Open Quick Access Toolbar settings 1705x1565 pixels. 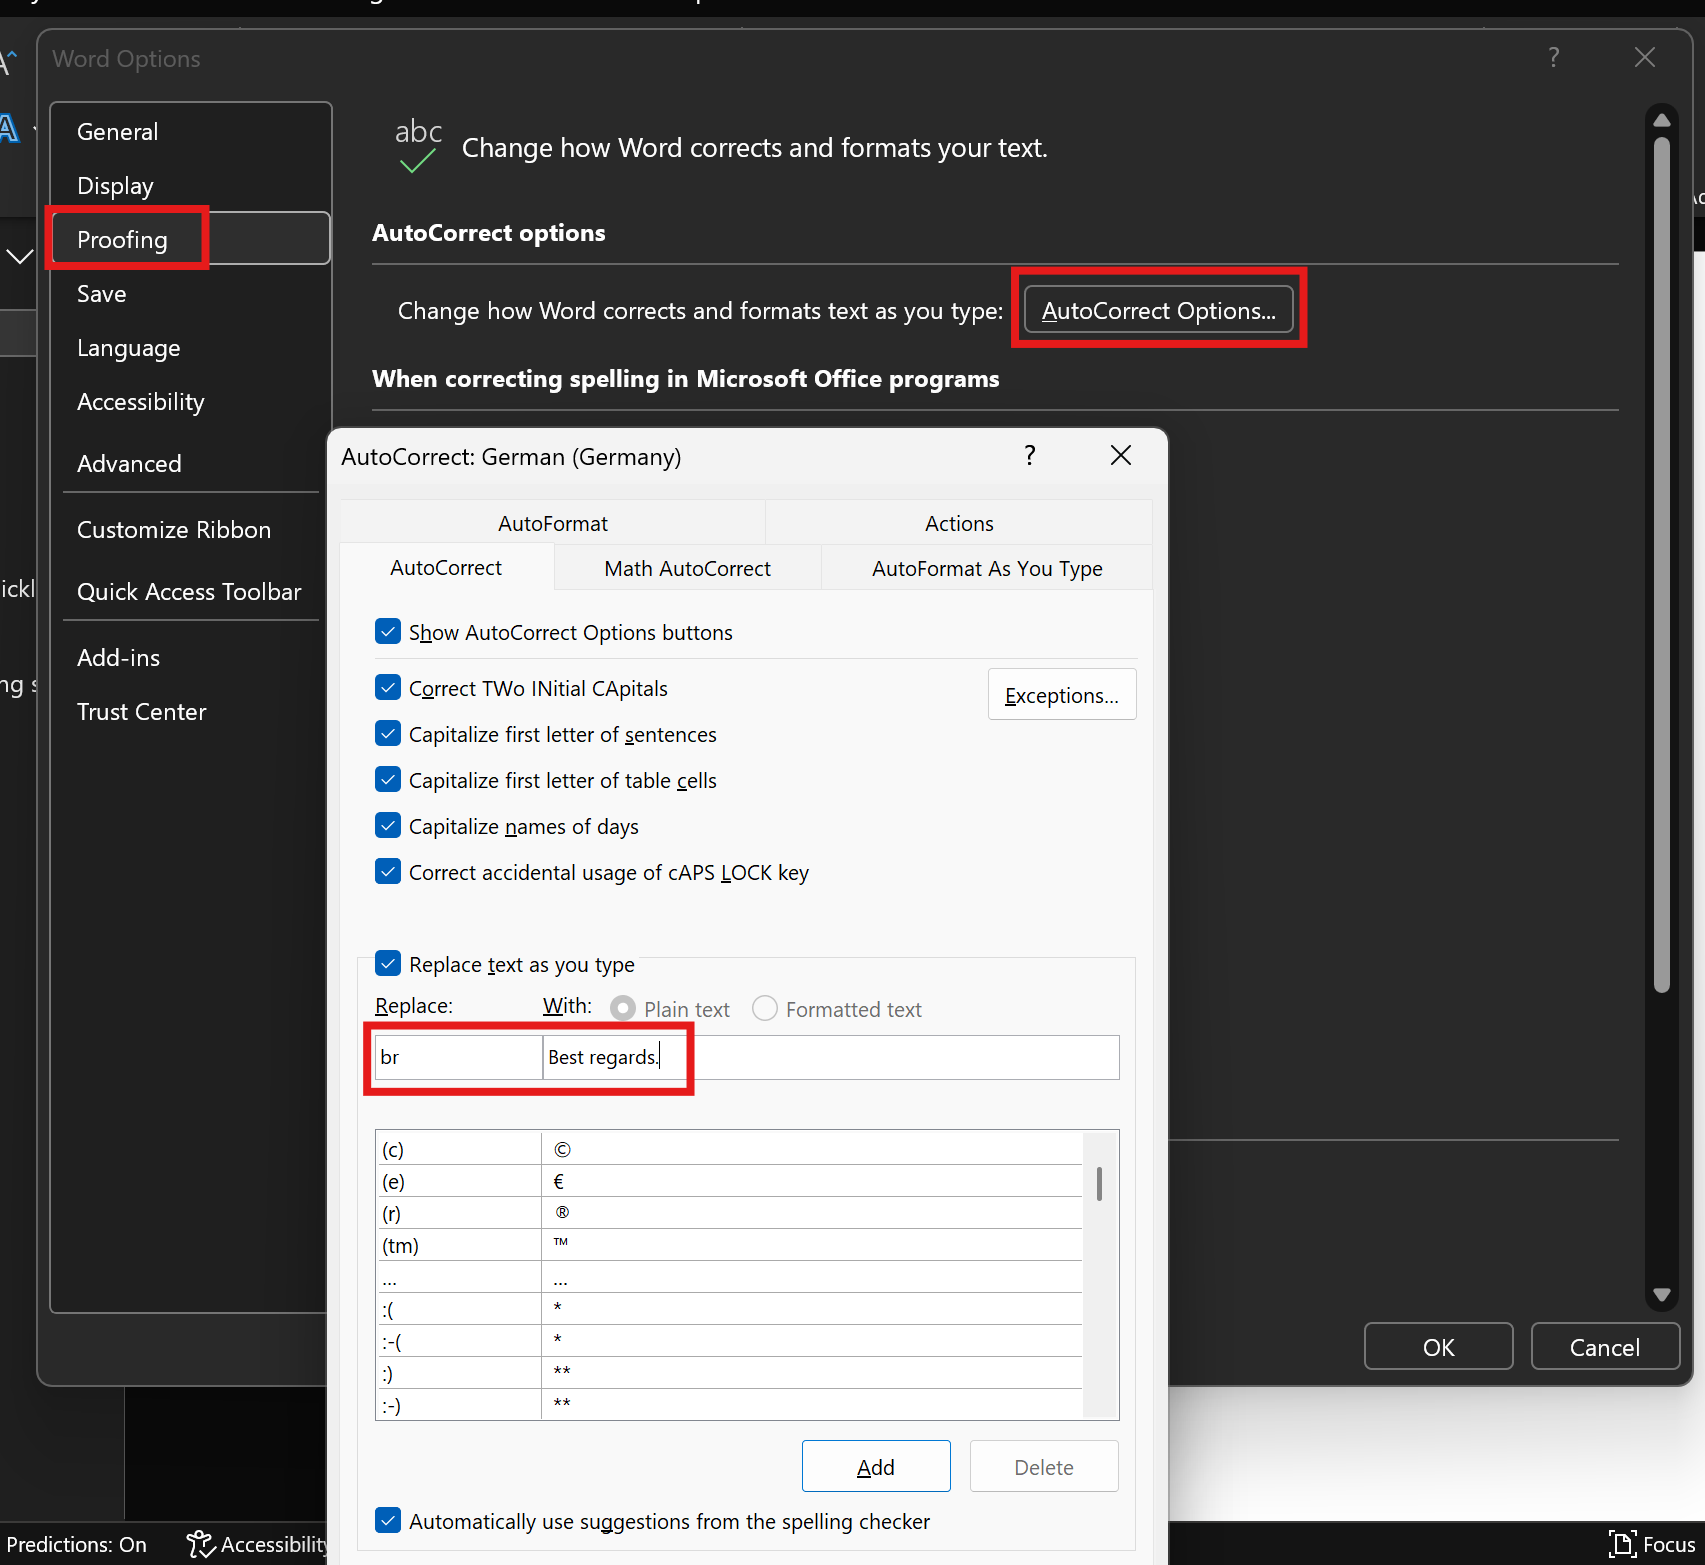coord(190,592)
